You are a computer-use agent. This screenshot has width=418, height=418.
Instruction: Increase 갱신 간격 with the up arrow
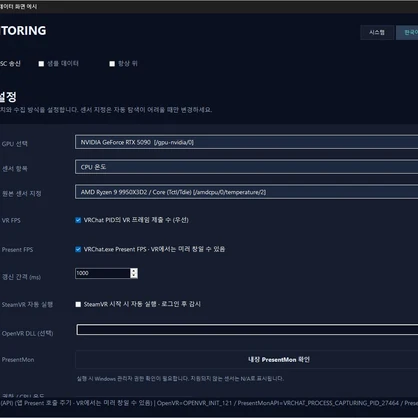click(134, 271)
